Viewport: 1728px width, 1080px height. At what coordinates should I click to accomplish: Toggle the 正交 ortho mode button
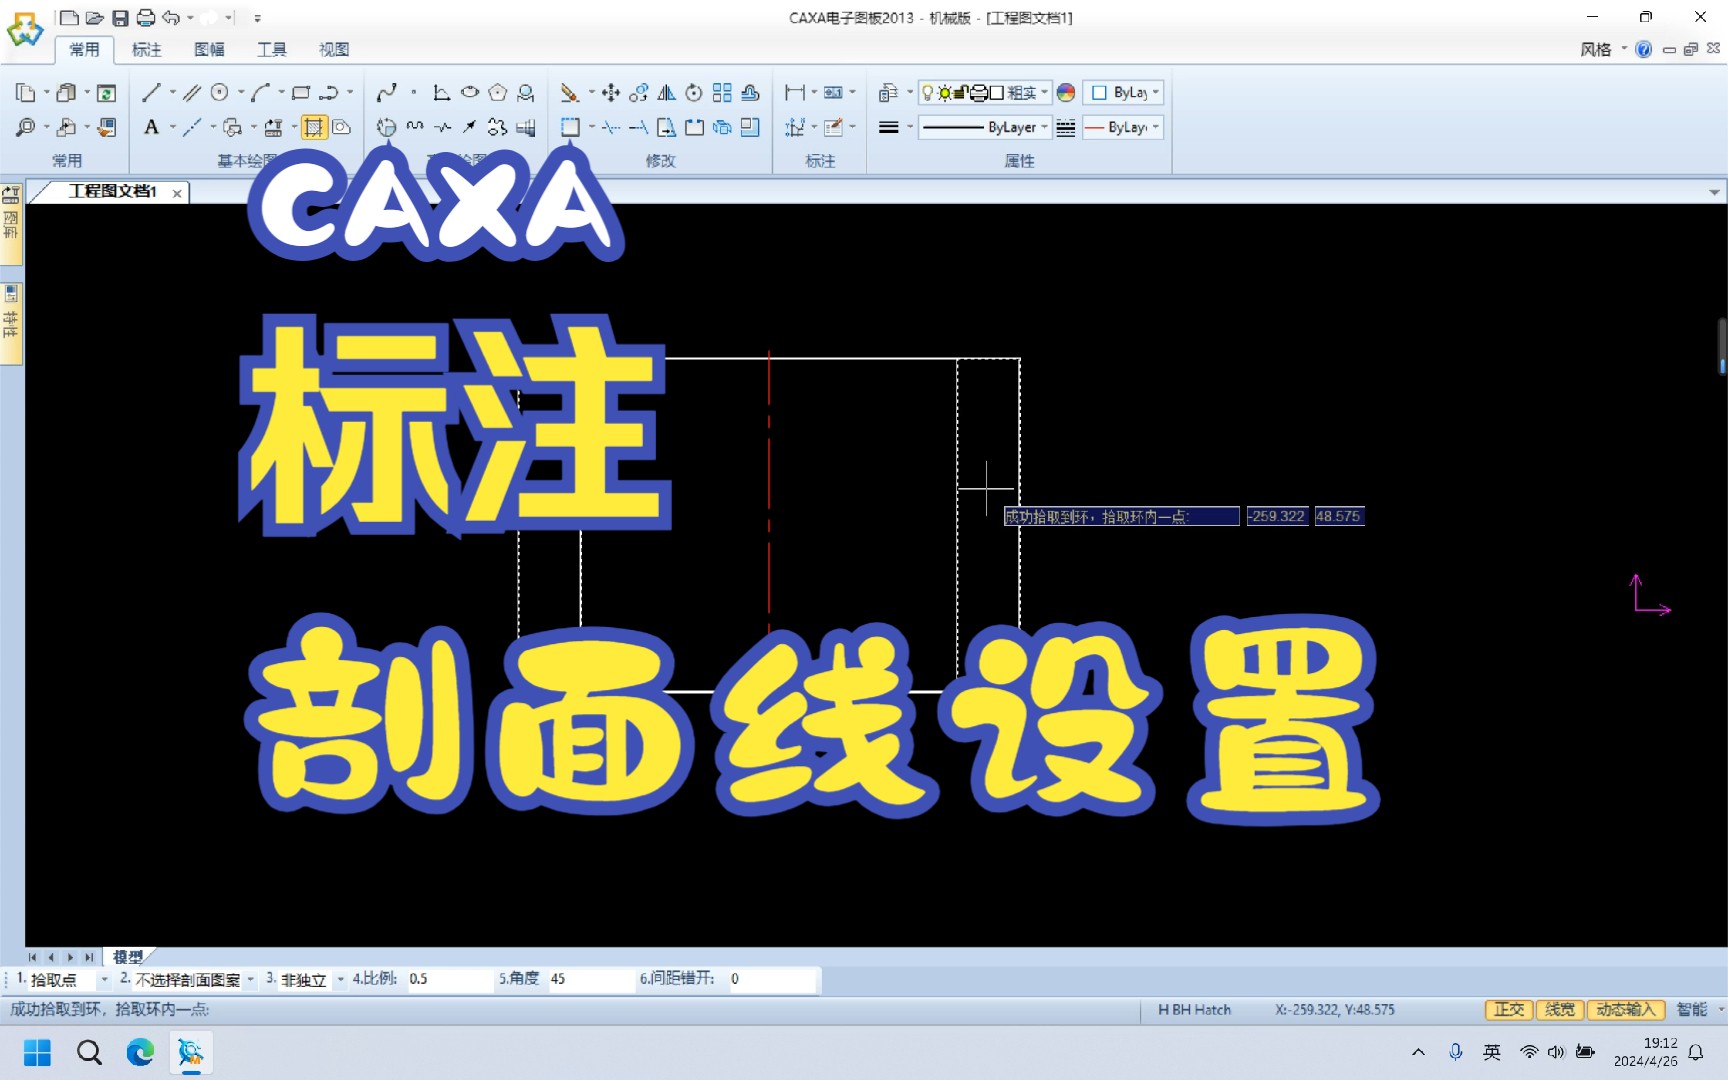pyautogui.click(x=1509, y=1010)
